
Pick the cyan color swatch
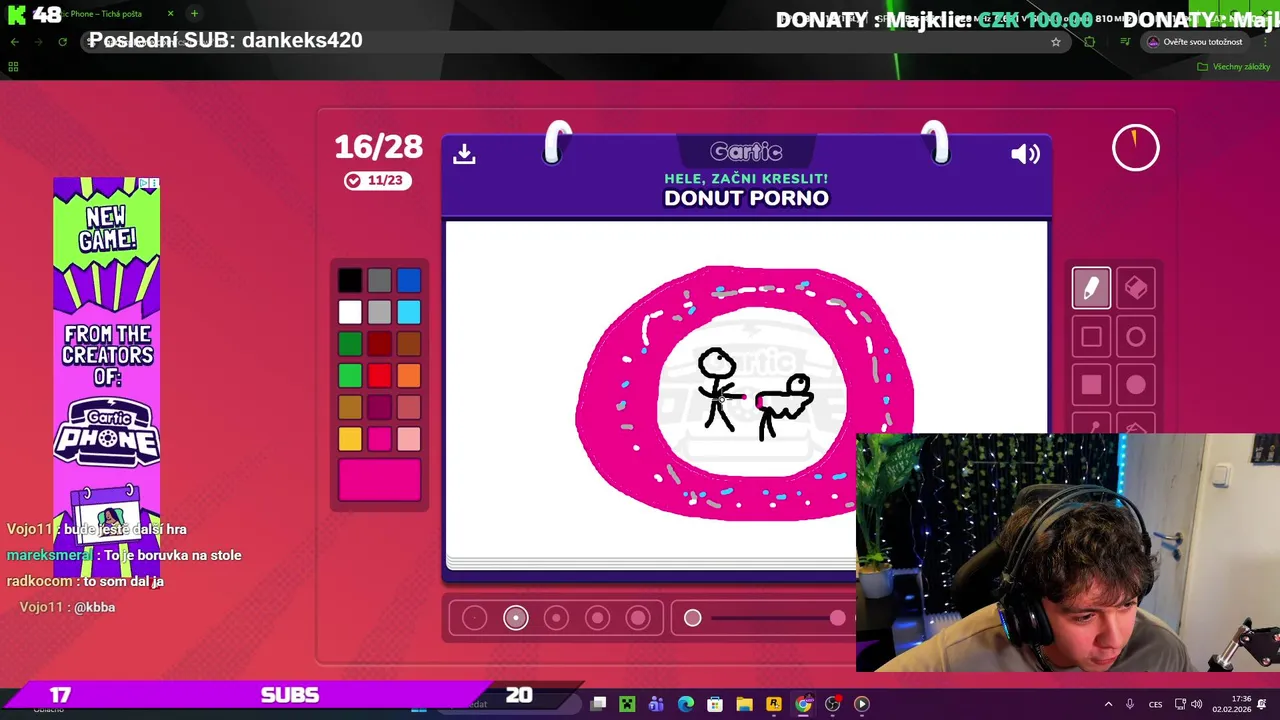point(408,312)
